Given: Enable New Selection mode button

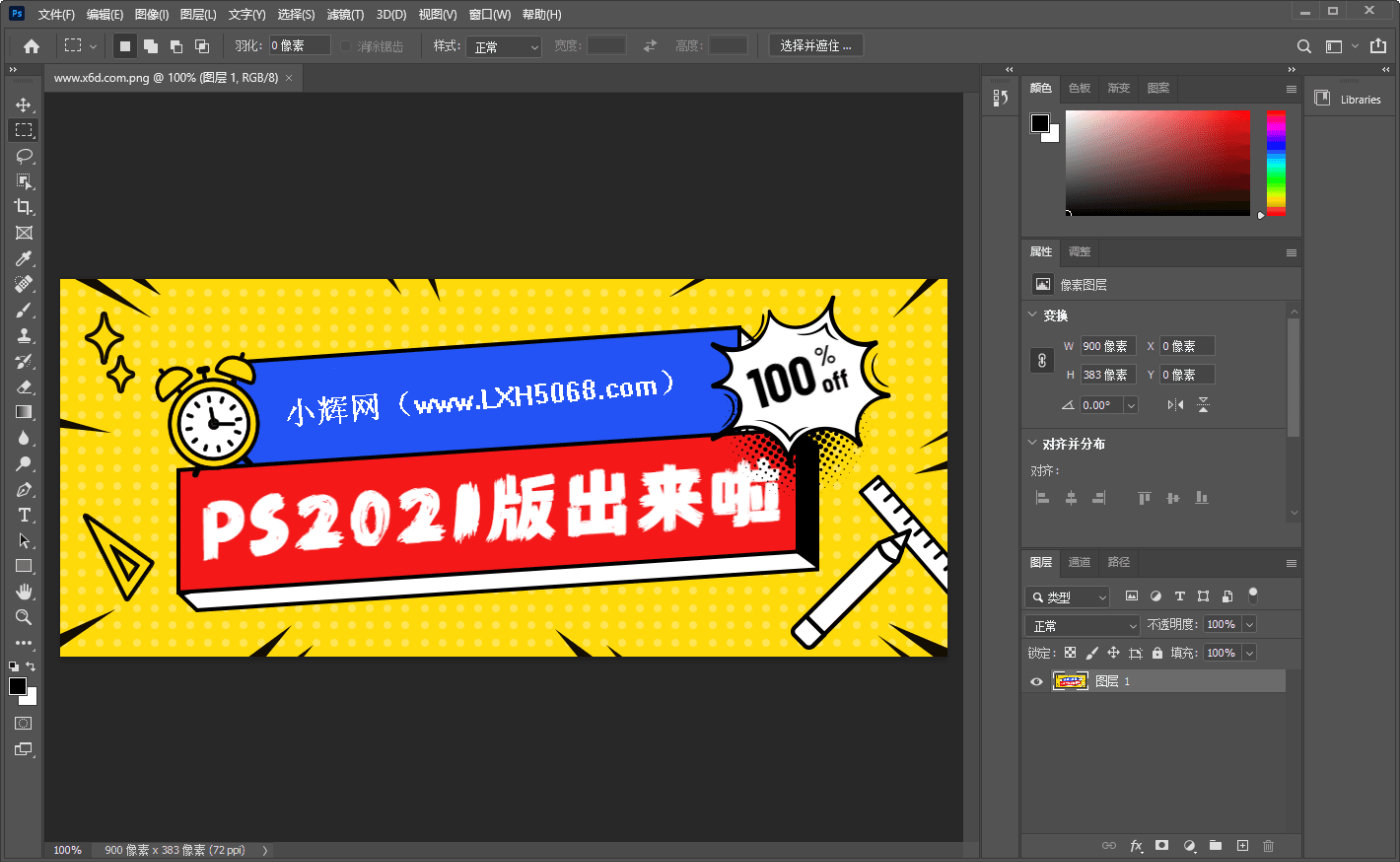Looking at the screenshot, I should 125,46.
